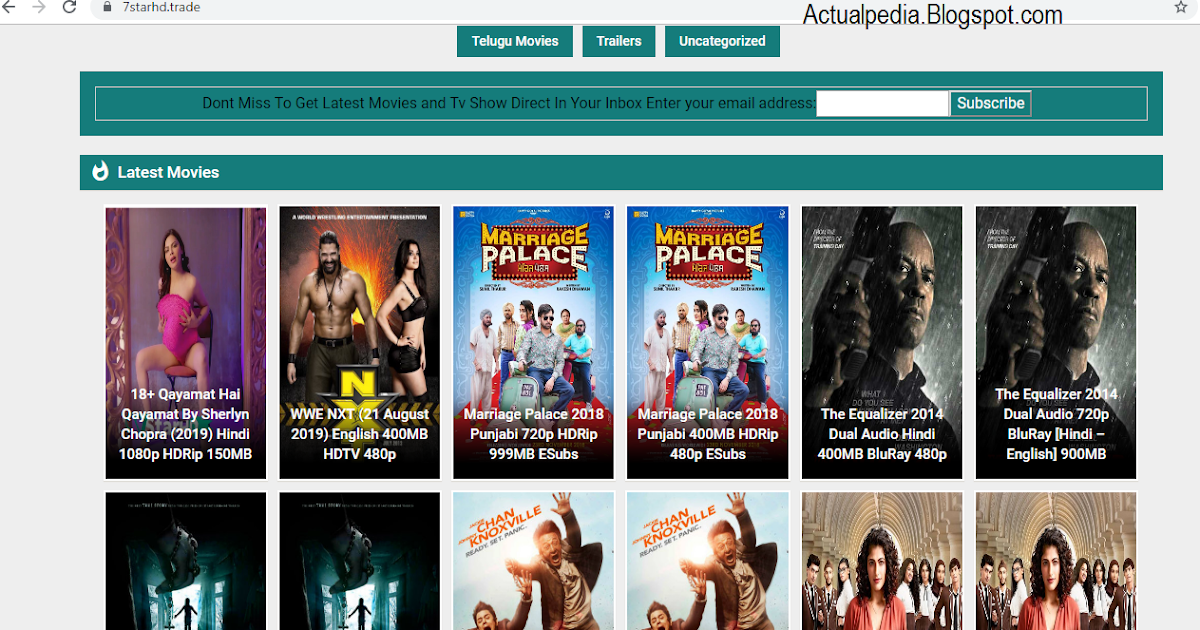Click the flame icon beside Latest Movies
The width and height of the screenshot is (1200, 630).
100,172
